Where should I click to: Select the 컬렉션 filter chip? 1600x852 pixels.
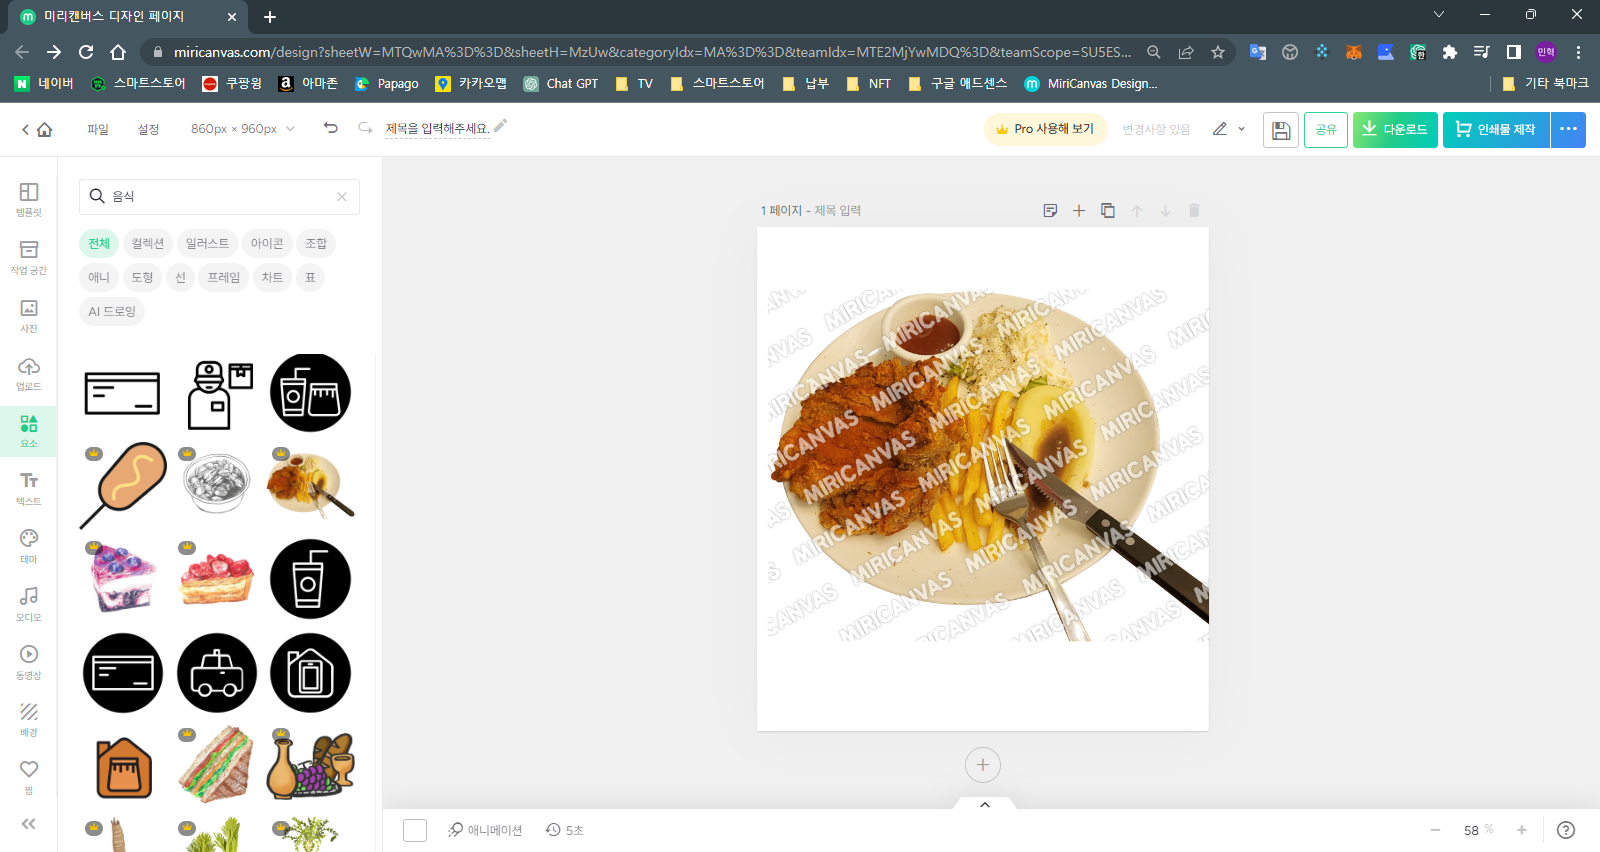148,243
